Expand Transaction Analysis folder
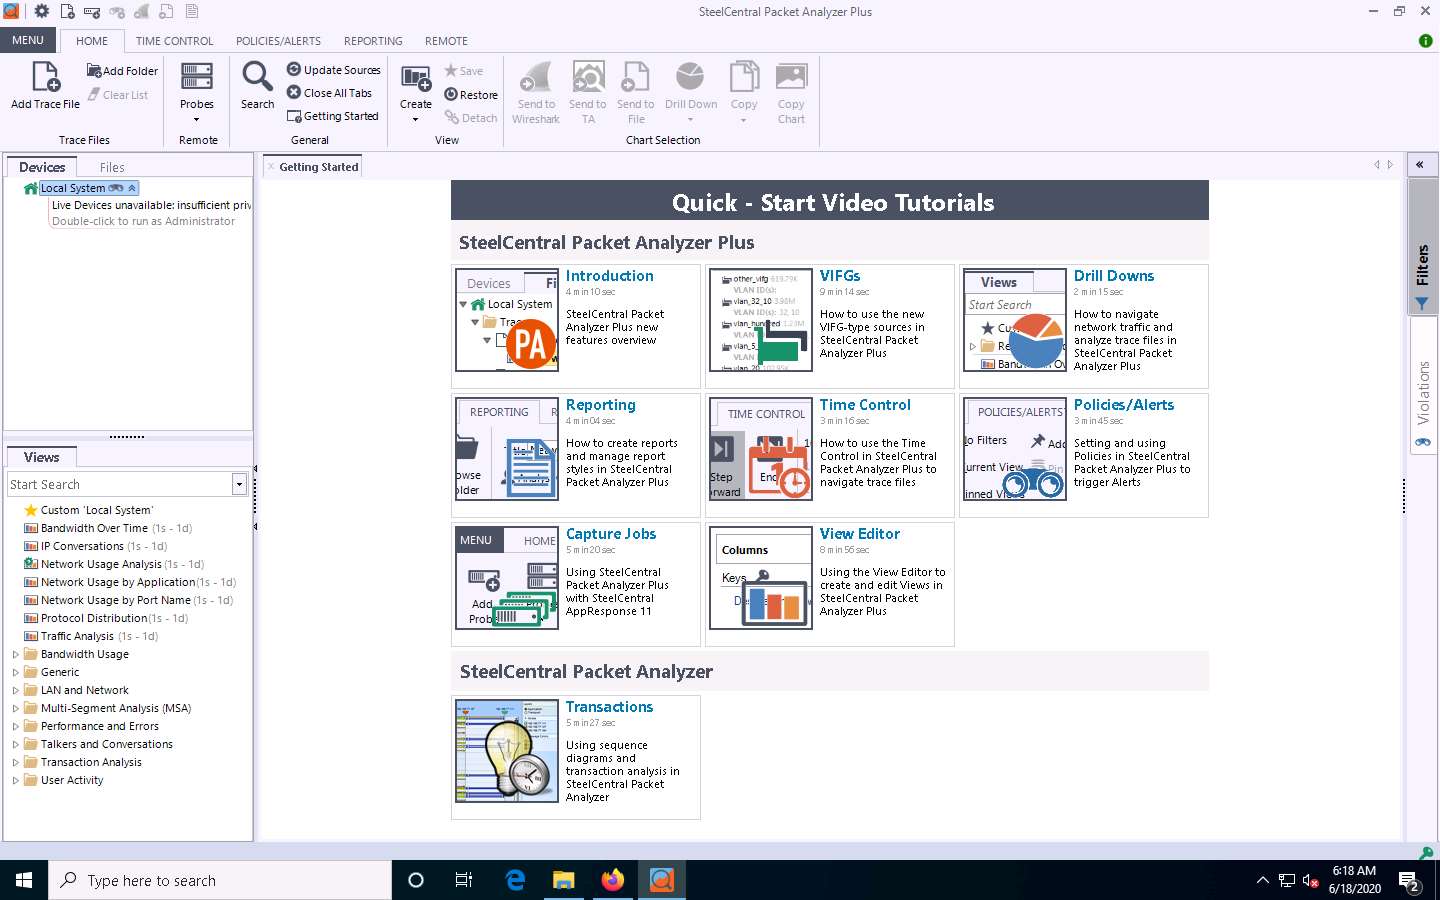This screenshot has width=1440, height=900. pyautogui.click(x=15, y=762)
